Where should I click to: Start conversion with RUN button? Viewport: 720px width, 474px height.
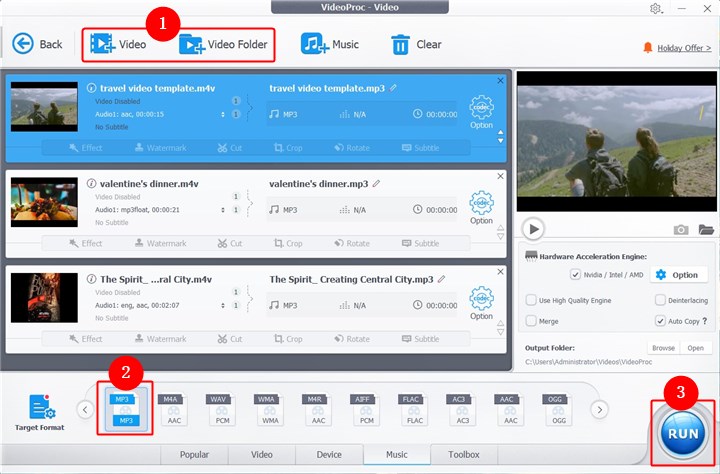(x=683, y=433)
